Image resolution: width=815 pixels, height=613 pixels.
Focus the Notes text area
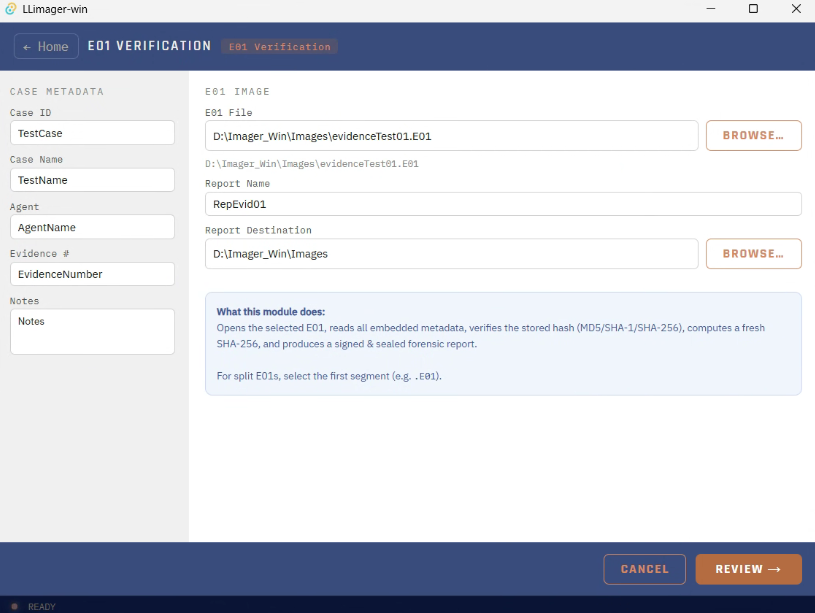(x=93, y=332)
